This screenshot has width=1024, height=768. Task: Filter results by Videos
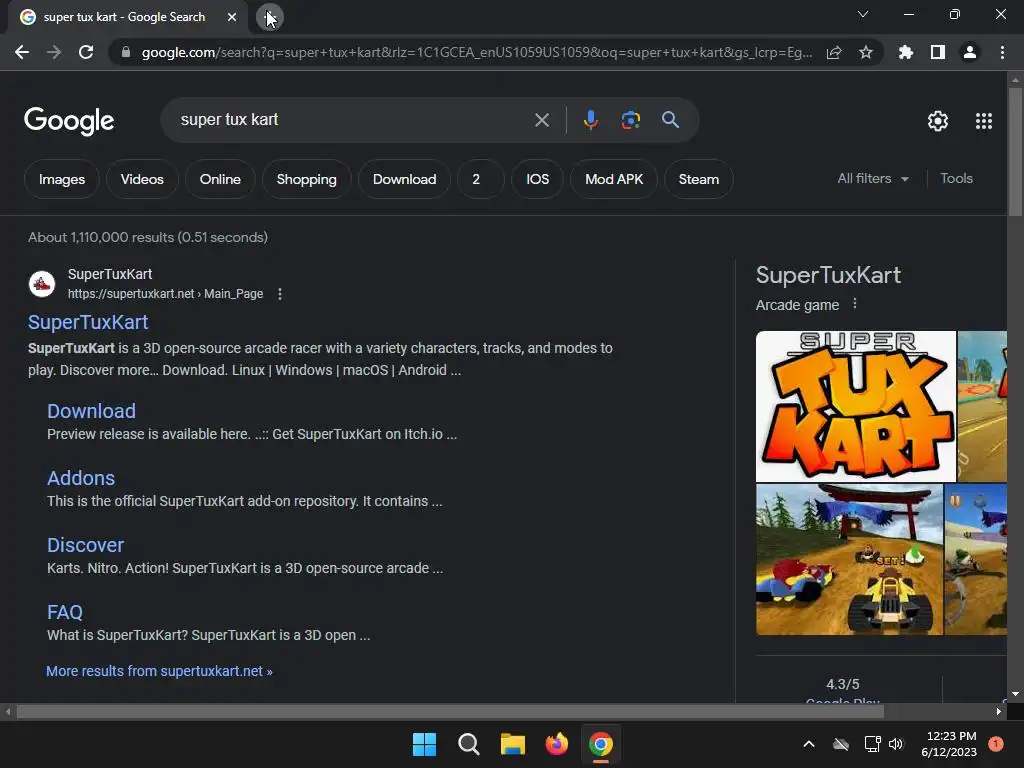click(142, 179)
